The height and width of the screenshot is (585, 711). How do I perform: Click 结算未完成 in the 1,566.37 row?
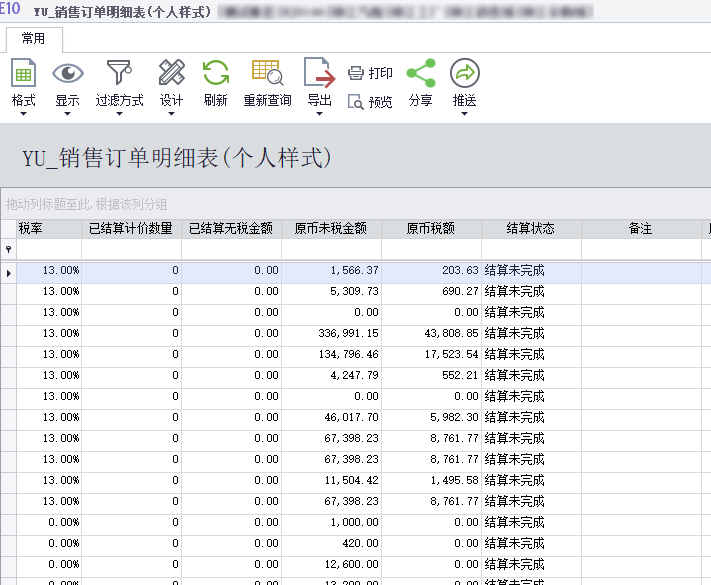tap(531, 271)
